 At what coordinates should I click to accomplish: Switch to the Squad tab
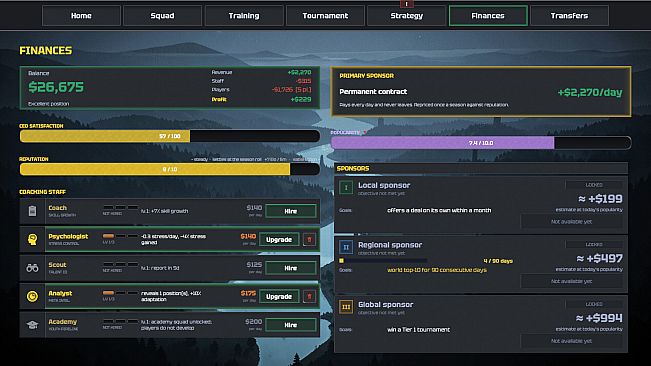[162, 16]
